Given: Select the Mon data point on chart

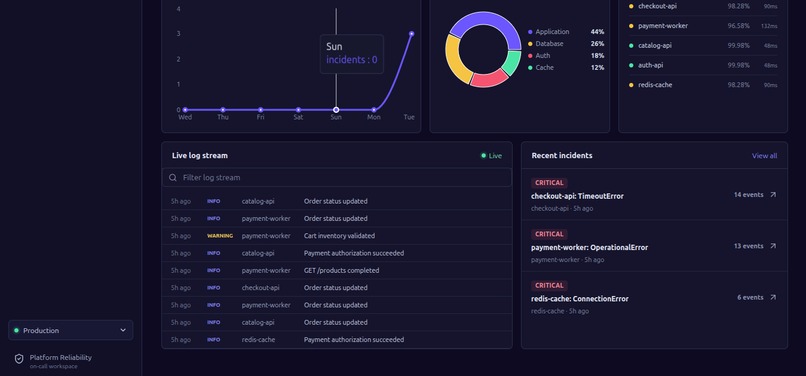Looking at the screenshot, I should (374, 110).
